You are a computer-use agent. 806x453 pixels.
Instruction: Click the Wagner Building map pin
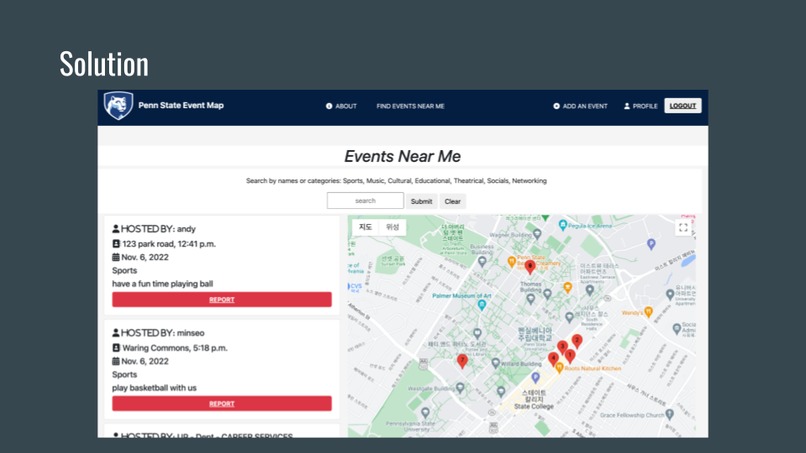537,234
